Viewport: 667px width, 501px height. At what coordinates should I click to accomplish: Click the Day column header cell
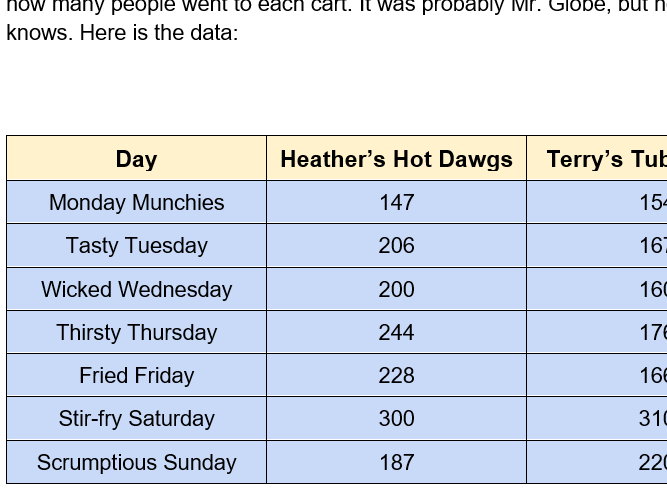tap(137, 158)
